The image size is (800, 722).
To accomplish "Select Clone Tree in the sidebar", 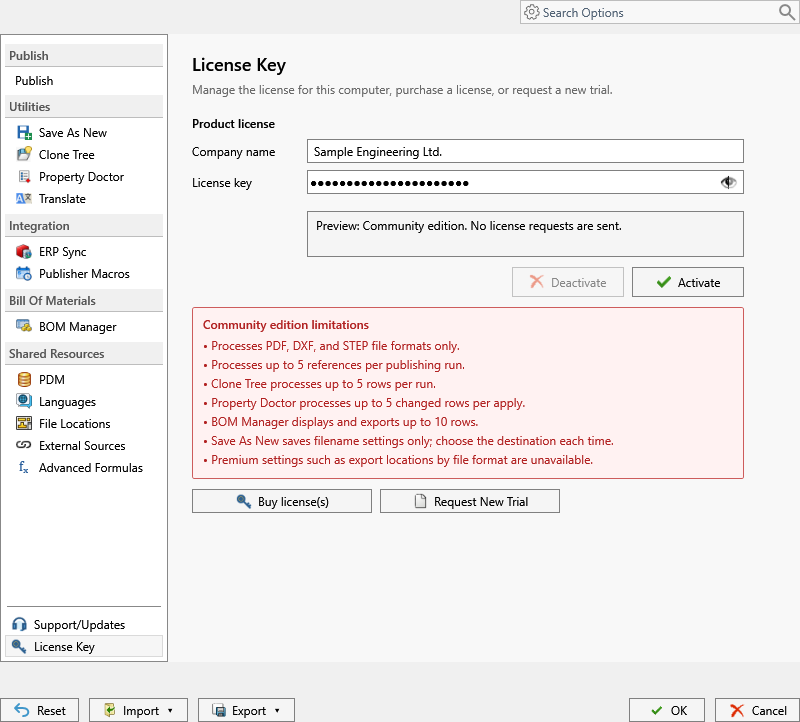I will [84, 155].
